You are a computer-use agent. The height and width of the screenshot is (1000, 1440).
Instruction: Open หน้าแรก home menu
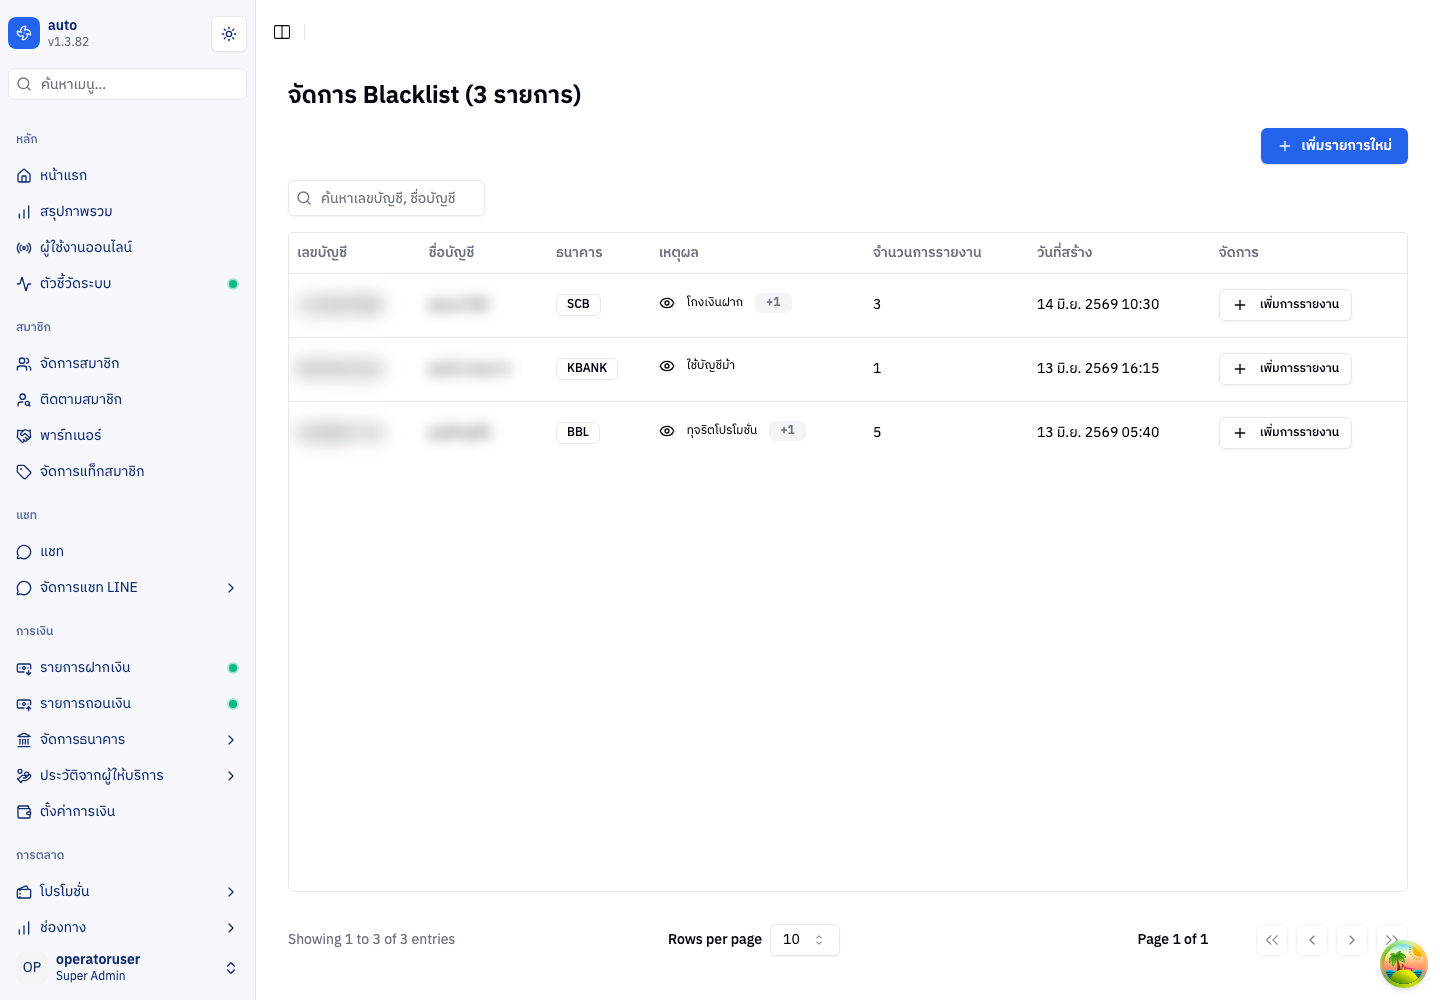tap(128, 175)
